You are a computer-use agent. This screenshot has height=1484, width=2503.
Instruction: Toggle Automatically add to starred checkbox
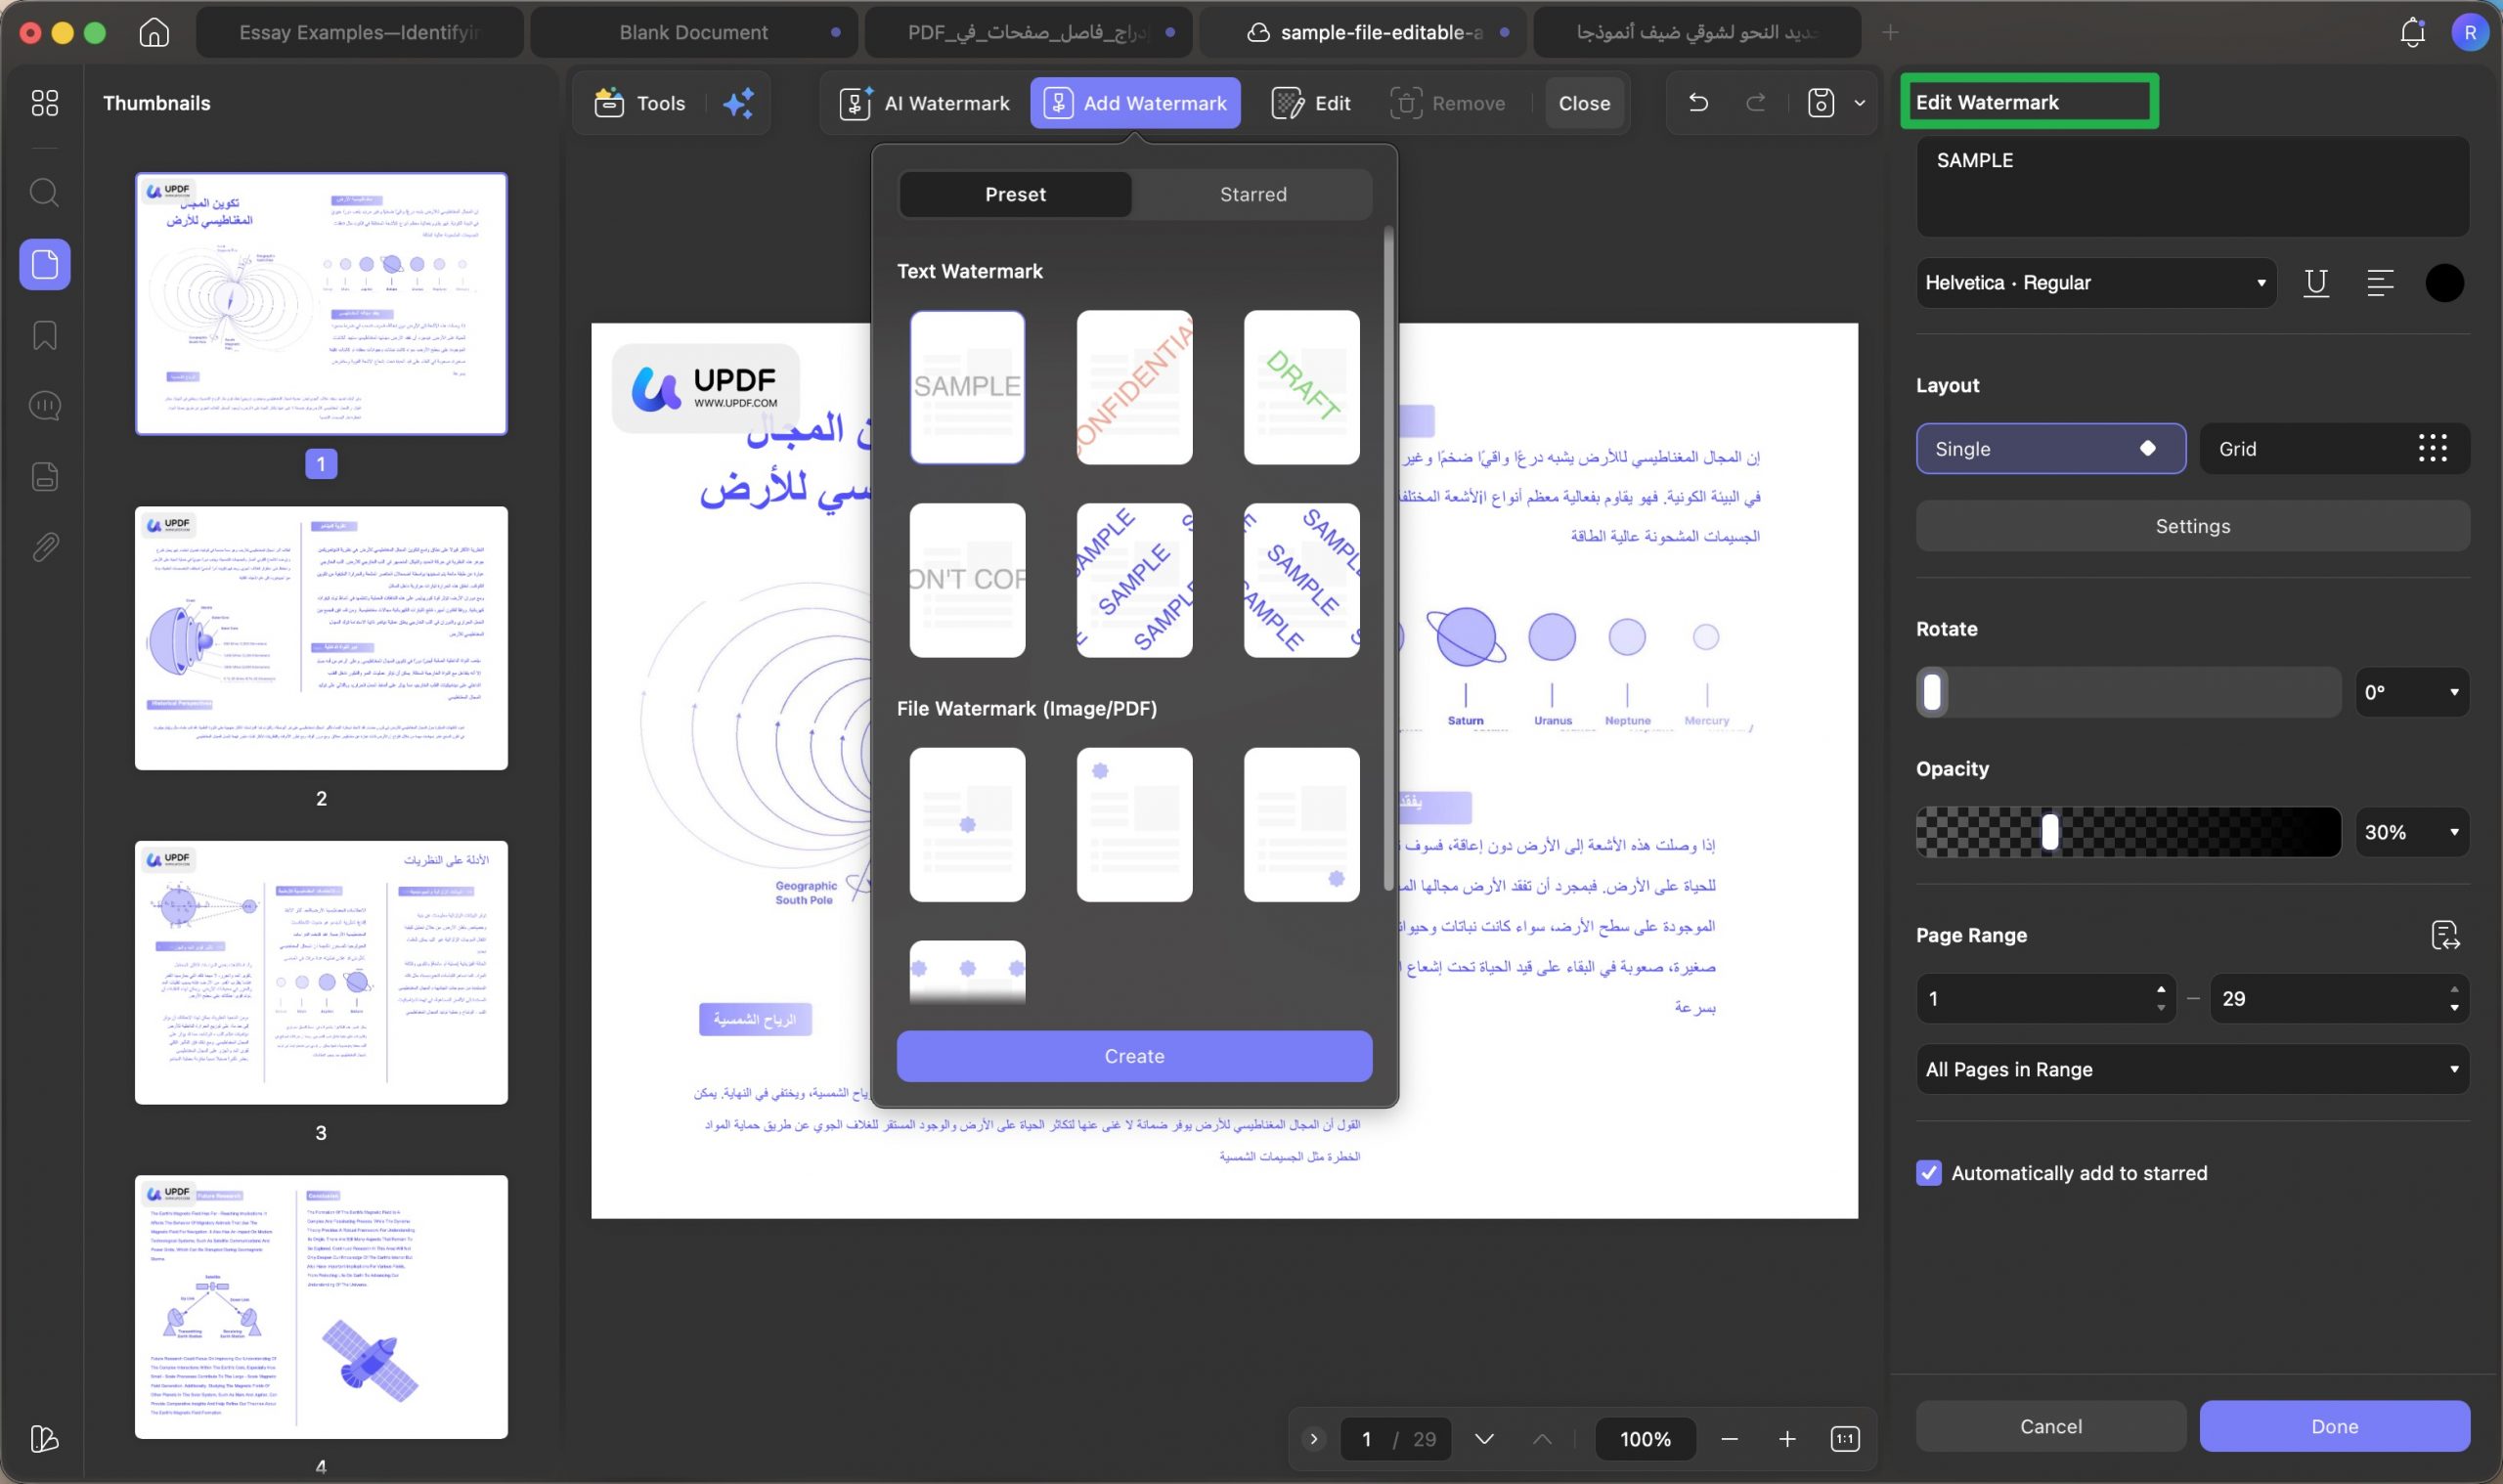(x=1929, y=1173)
